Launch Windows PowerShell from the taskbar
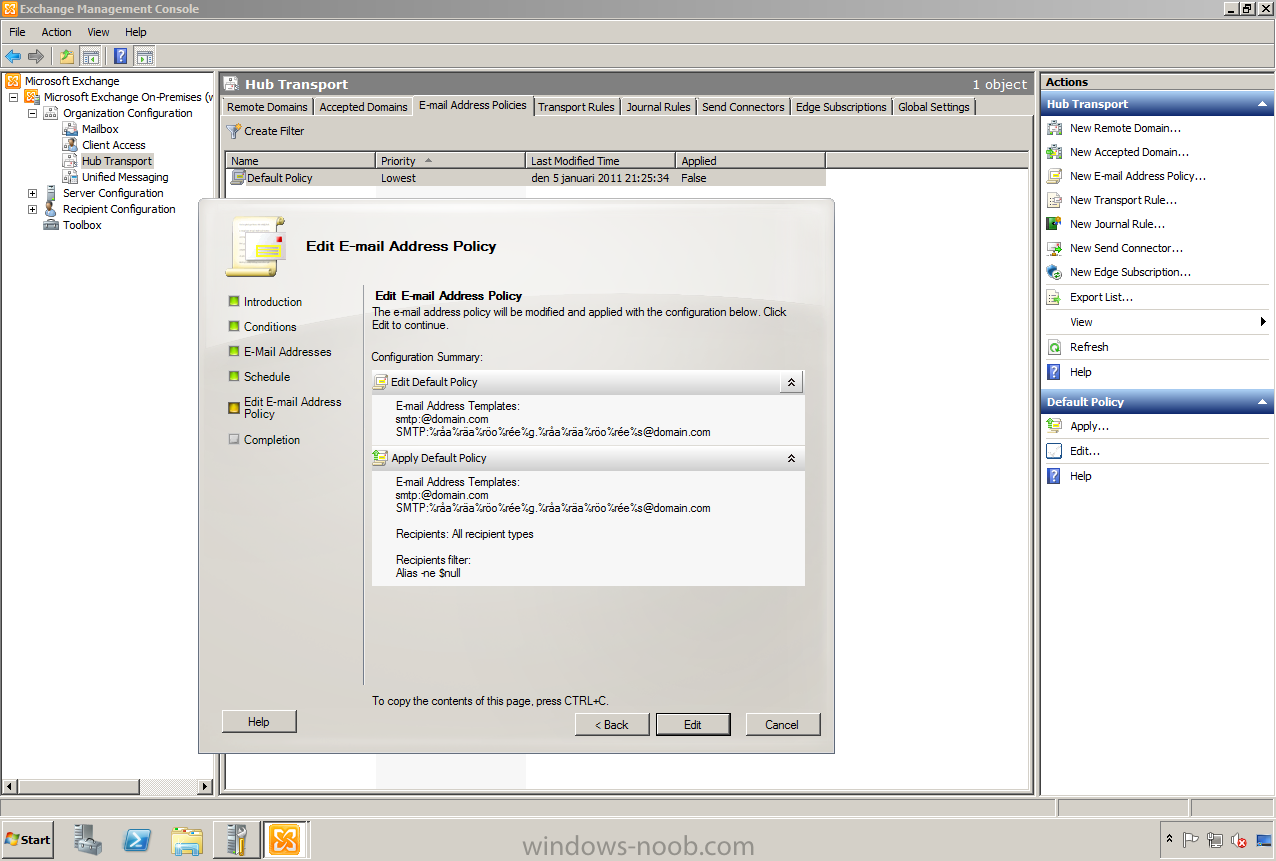The image size is (1276, 861). (138, 839)
